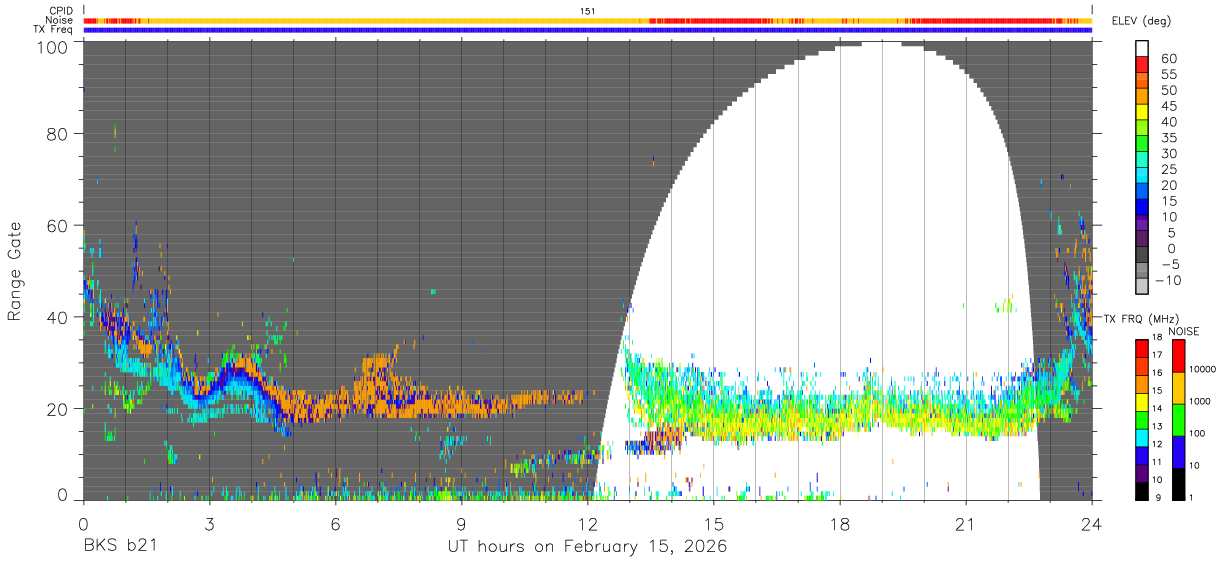
Task: Select the red 17 MHz TX frequency swatch
Action: click(1142, 348)
